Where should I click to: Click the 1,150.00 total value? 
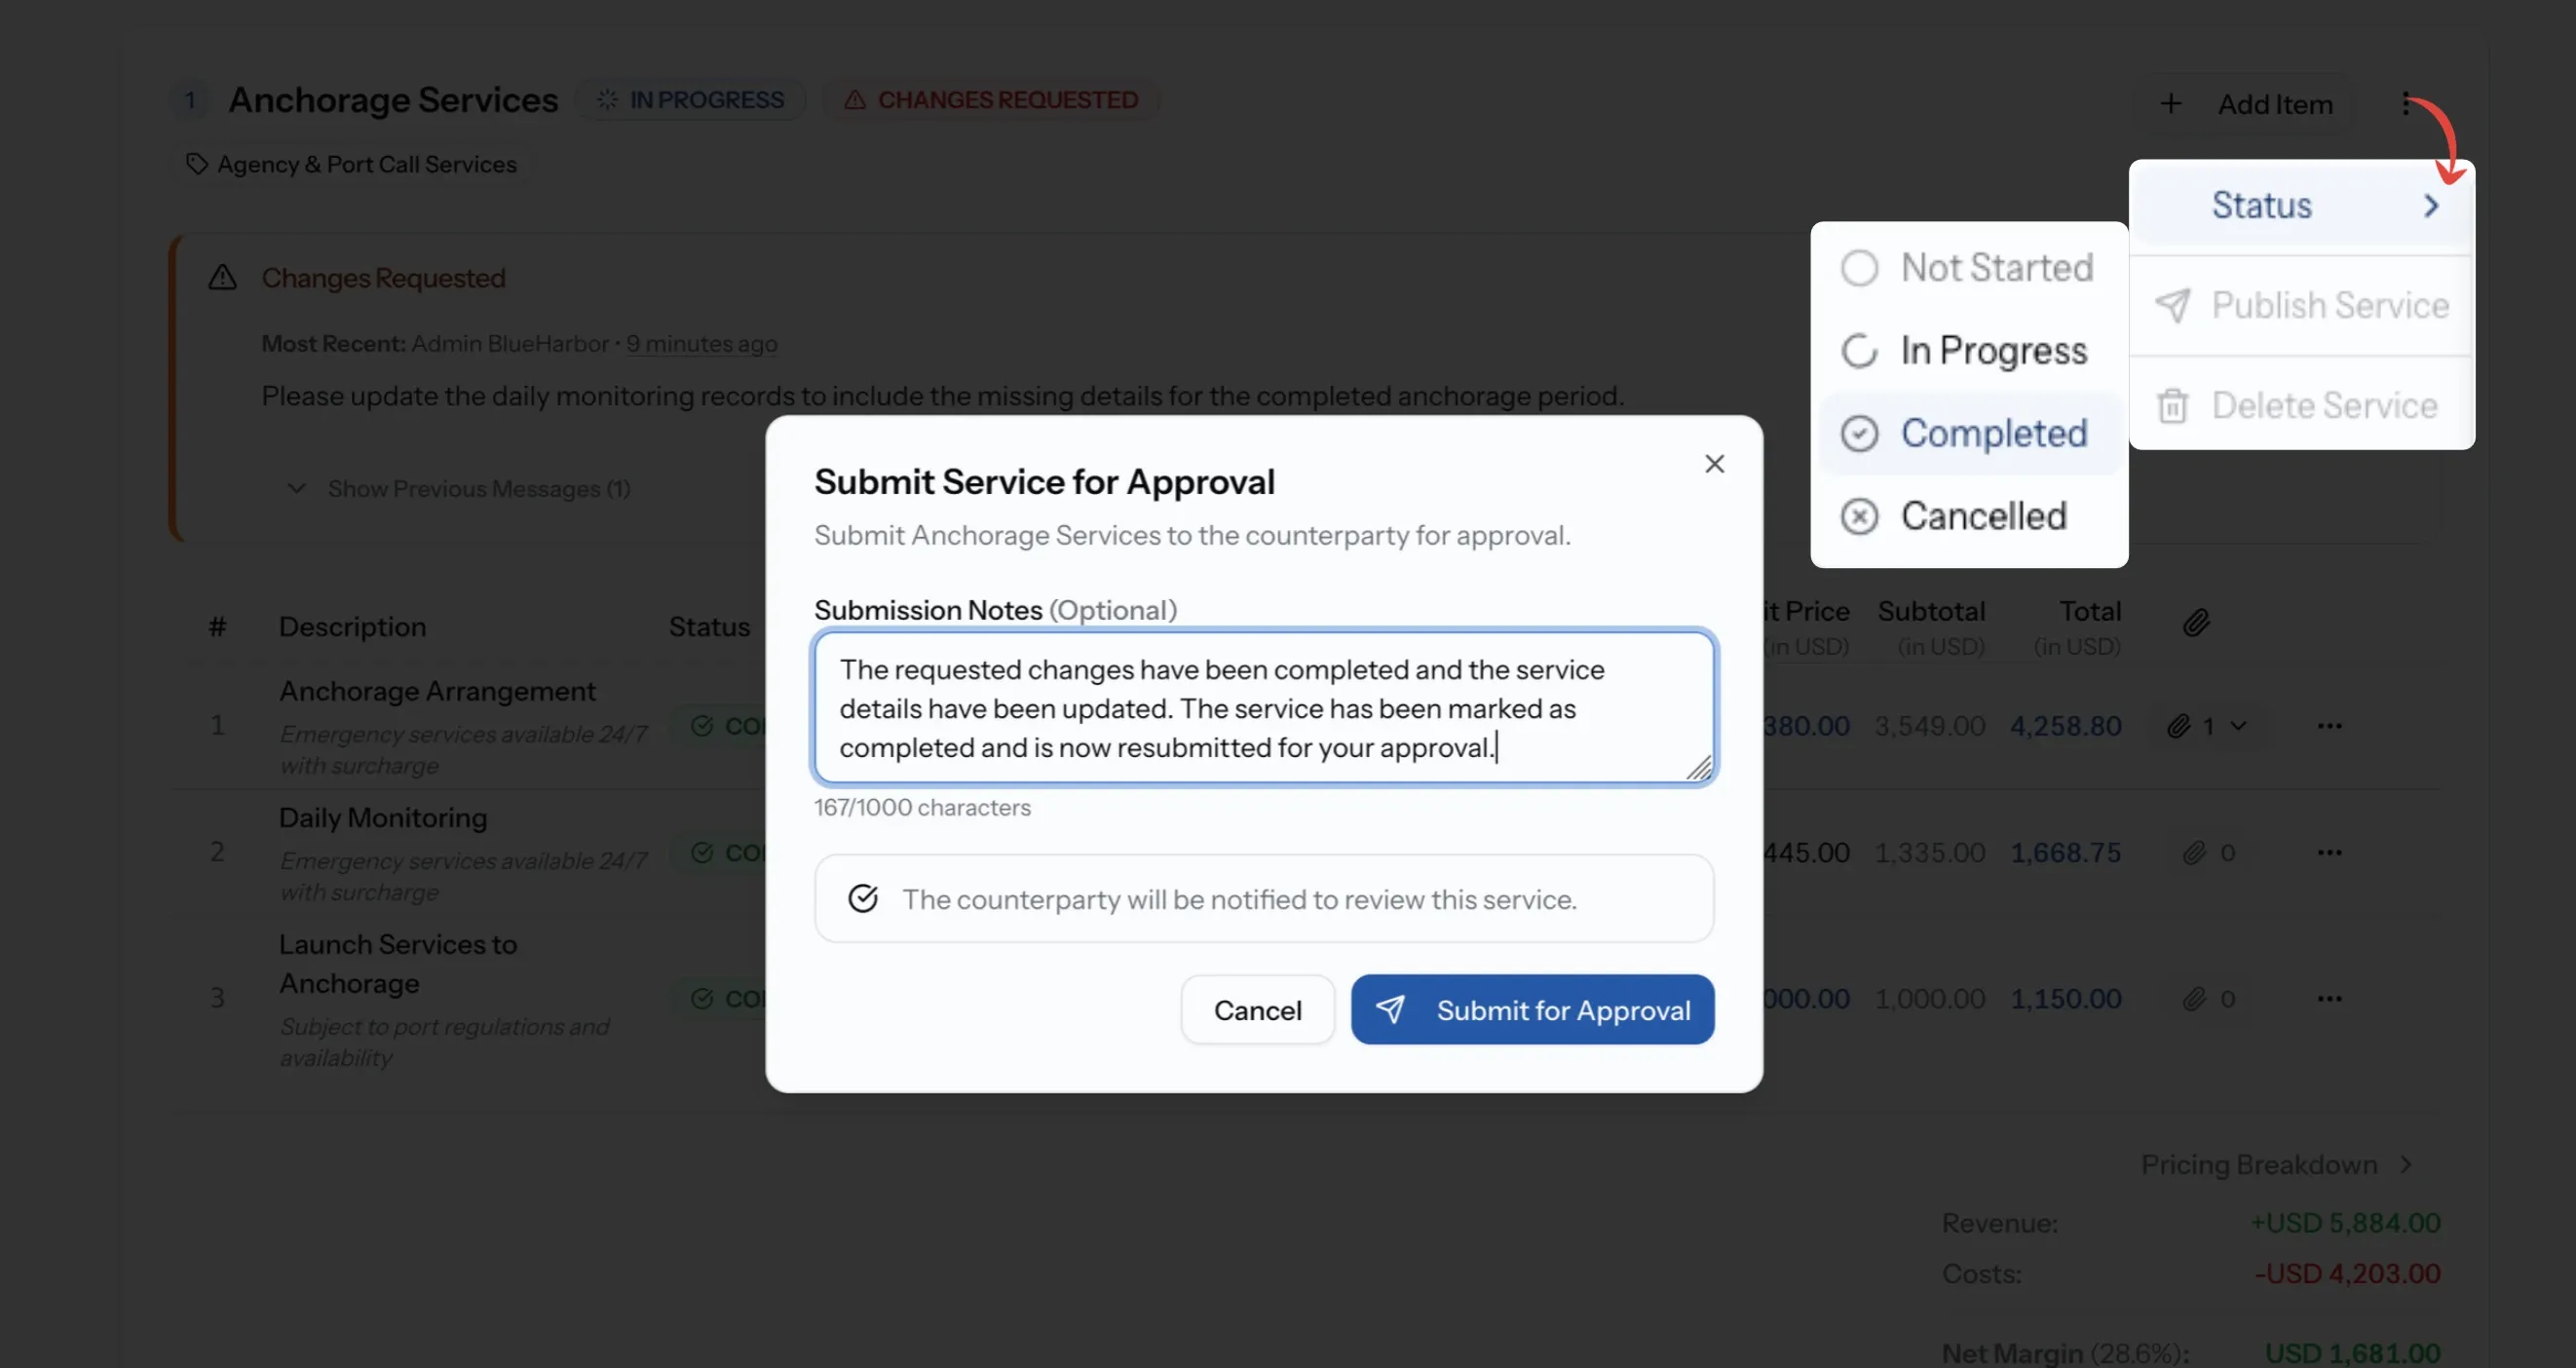pyautogui.click(x=2065, y=999)
